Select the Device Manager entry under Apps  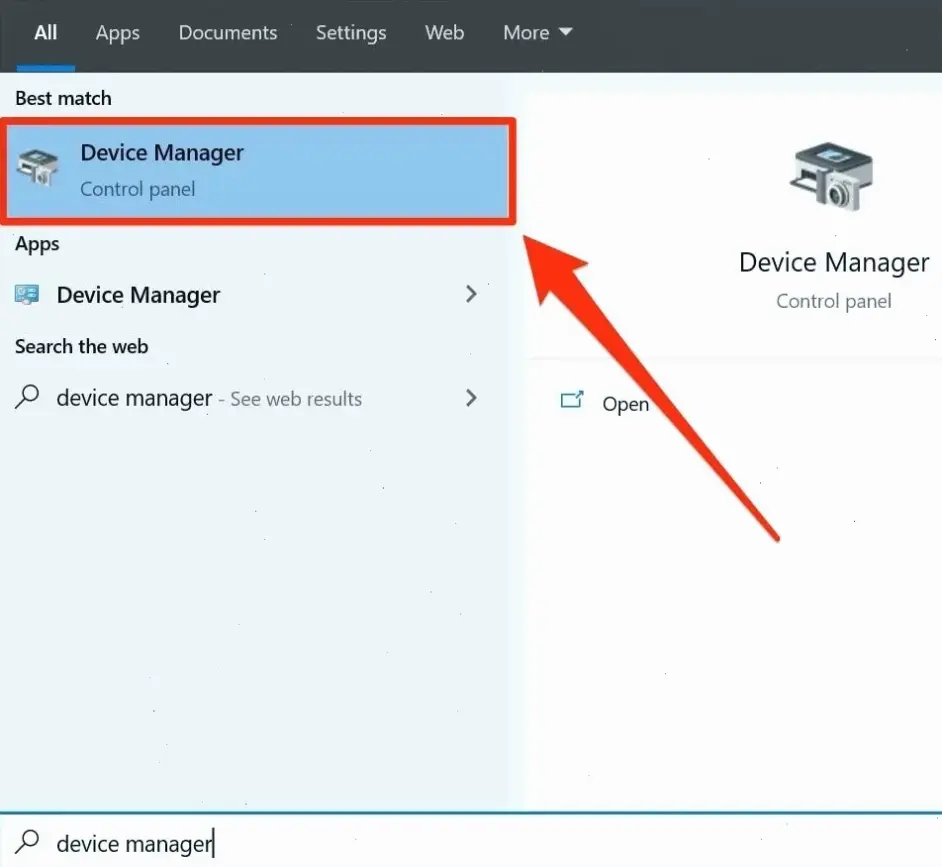click(138, 295)
